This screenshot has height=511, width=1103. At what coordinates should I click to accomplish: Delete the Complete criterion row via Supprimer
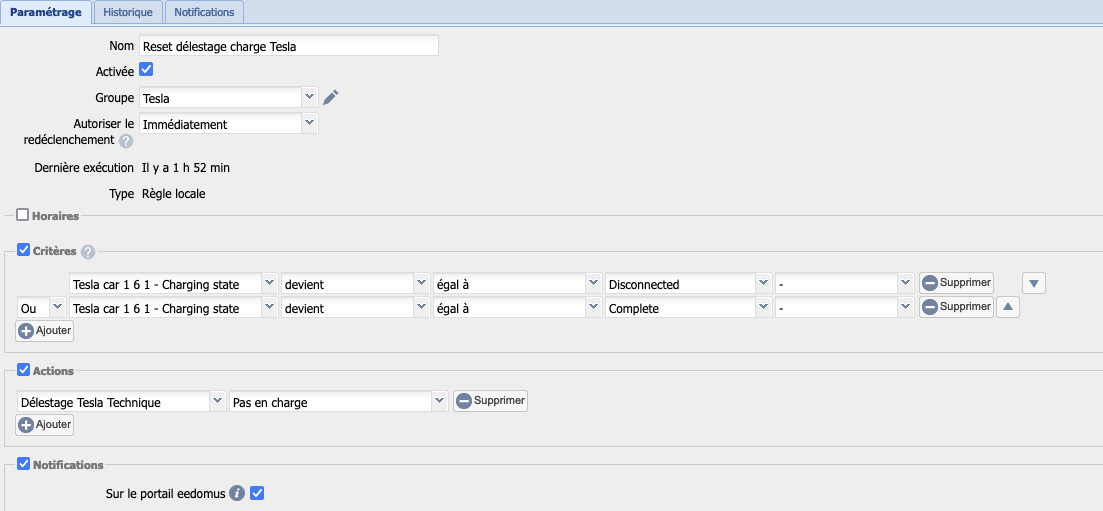pos(956,307)
